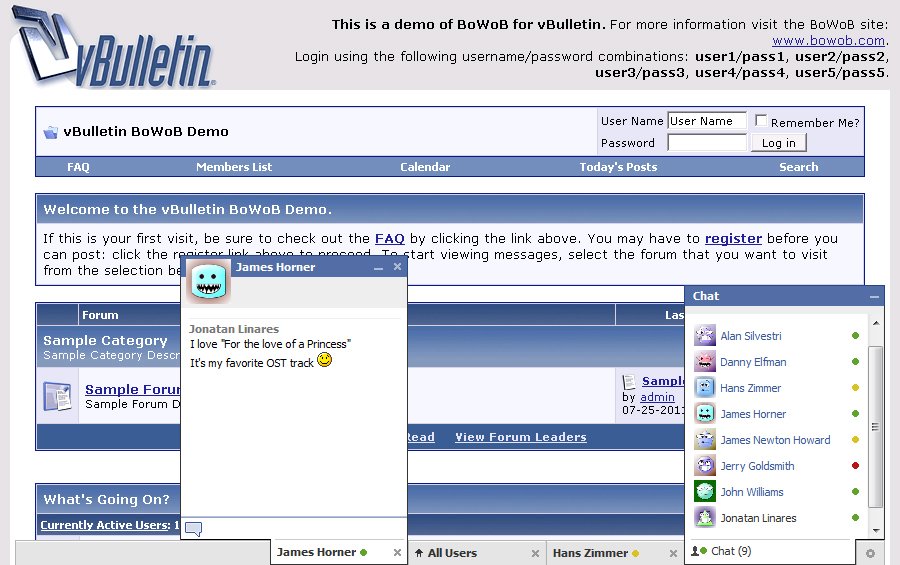This screenshot has width=900, height=565.
Task: Open View Forum Leaders link
Action: point(521,437)
